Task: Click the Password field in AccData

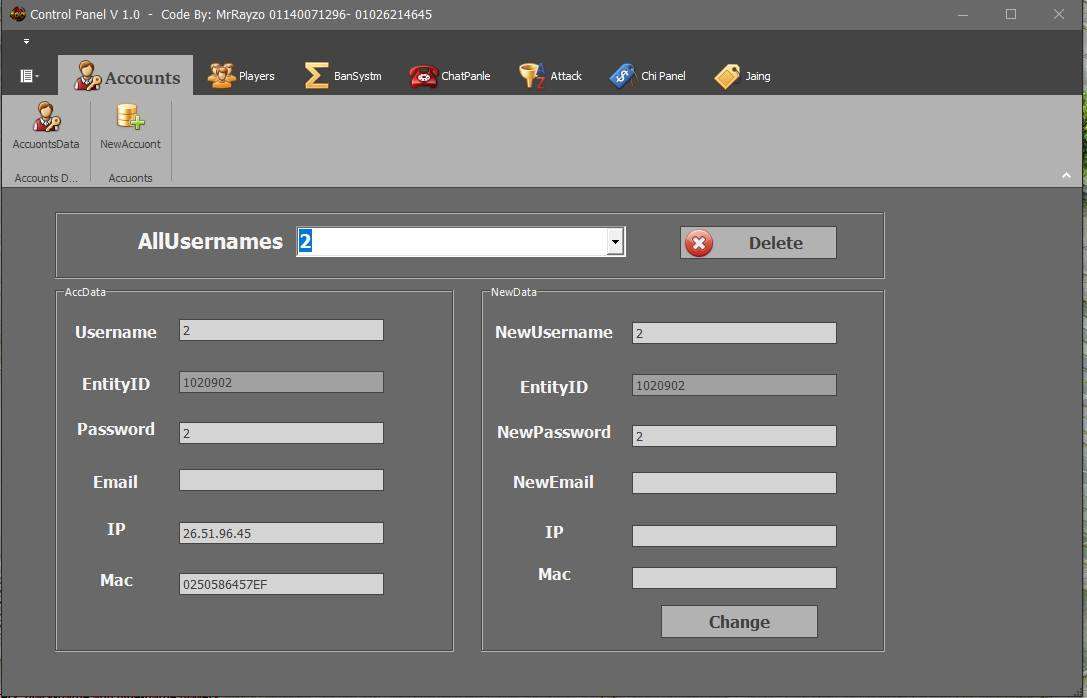Action: click(x=281, y=433)
